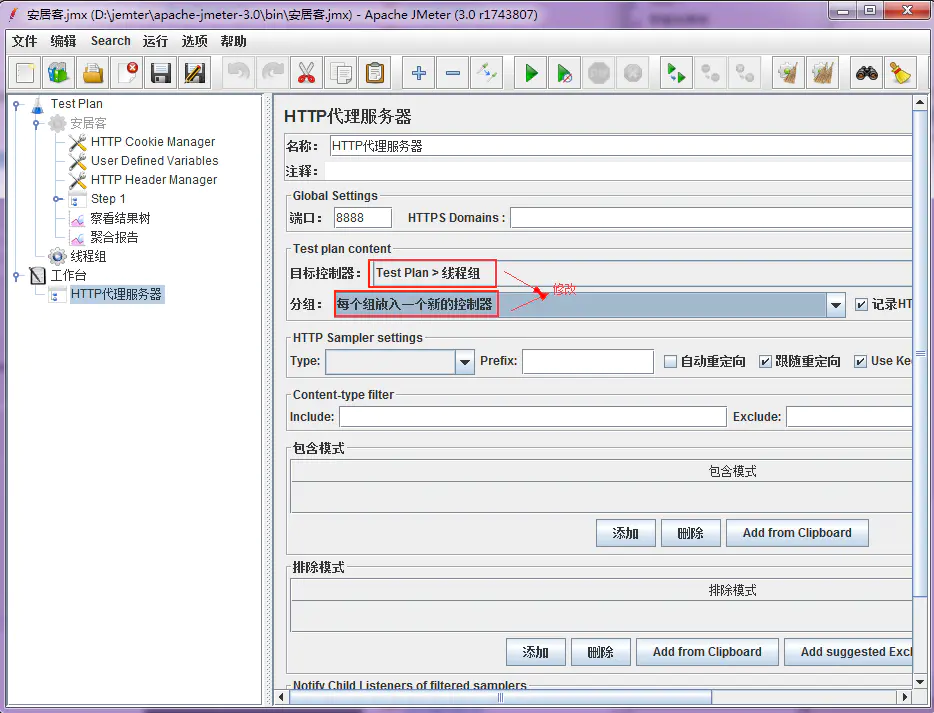Open the 编辑 menu
Viewport: 934px width, 713px height.
pyautogui.click(x=63, y=41)
